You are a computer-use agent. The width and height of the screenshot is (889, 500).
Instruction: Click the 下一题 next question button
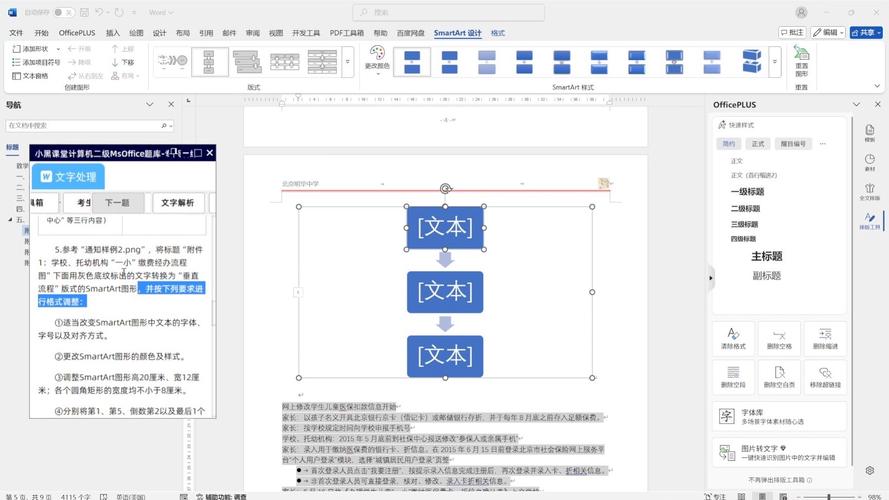point(117,202)
